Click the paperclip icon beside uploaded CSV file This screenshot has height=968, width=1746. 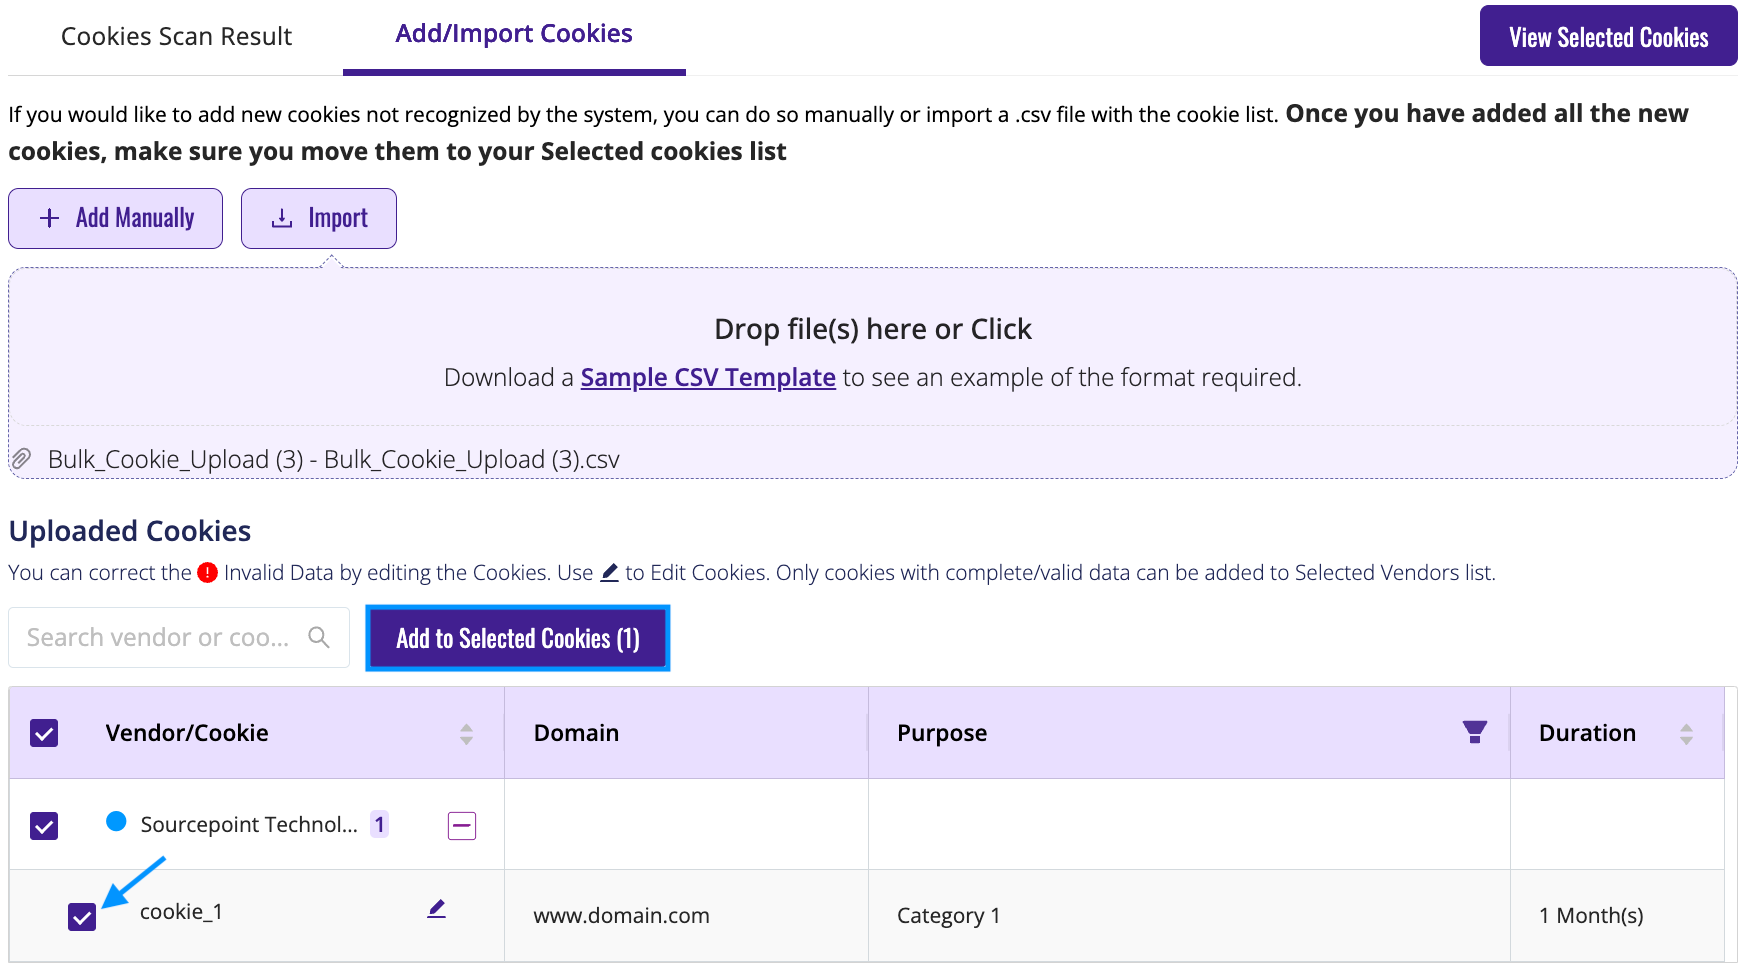[21, 459]
